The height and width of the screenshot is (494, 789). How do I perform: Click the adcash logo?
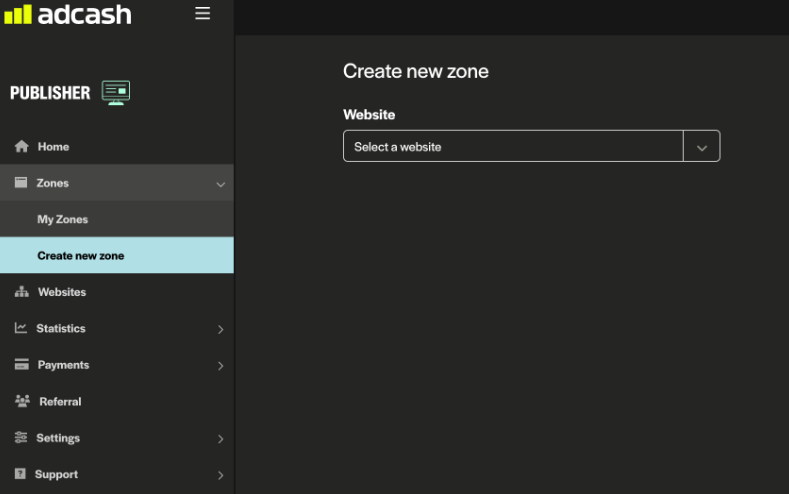68,15
